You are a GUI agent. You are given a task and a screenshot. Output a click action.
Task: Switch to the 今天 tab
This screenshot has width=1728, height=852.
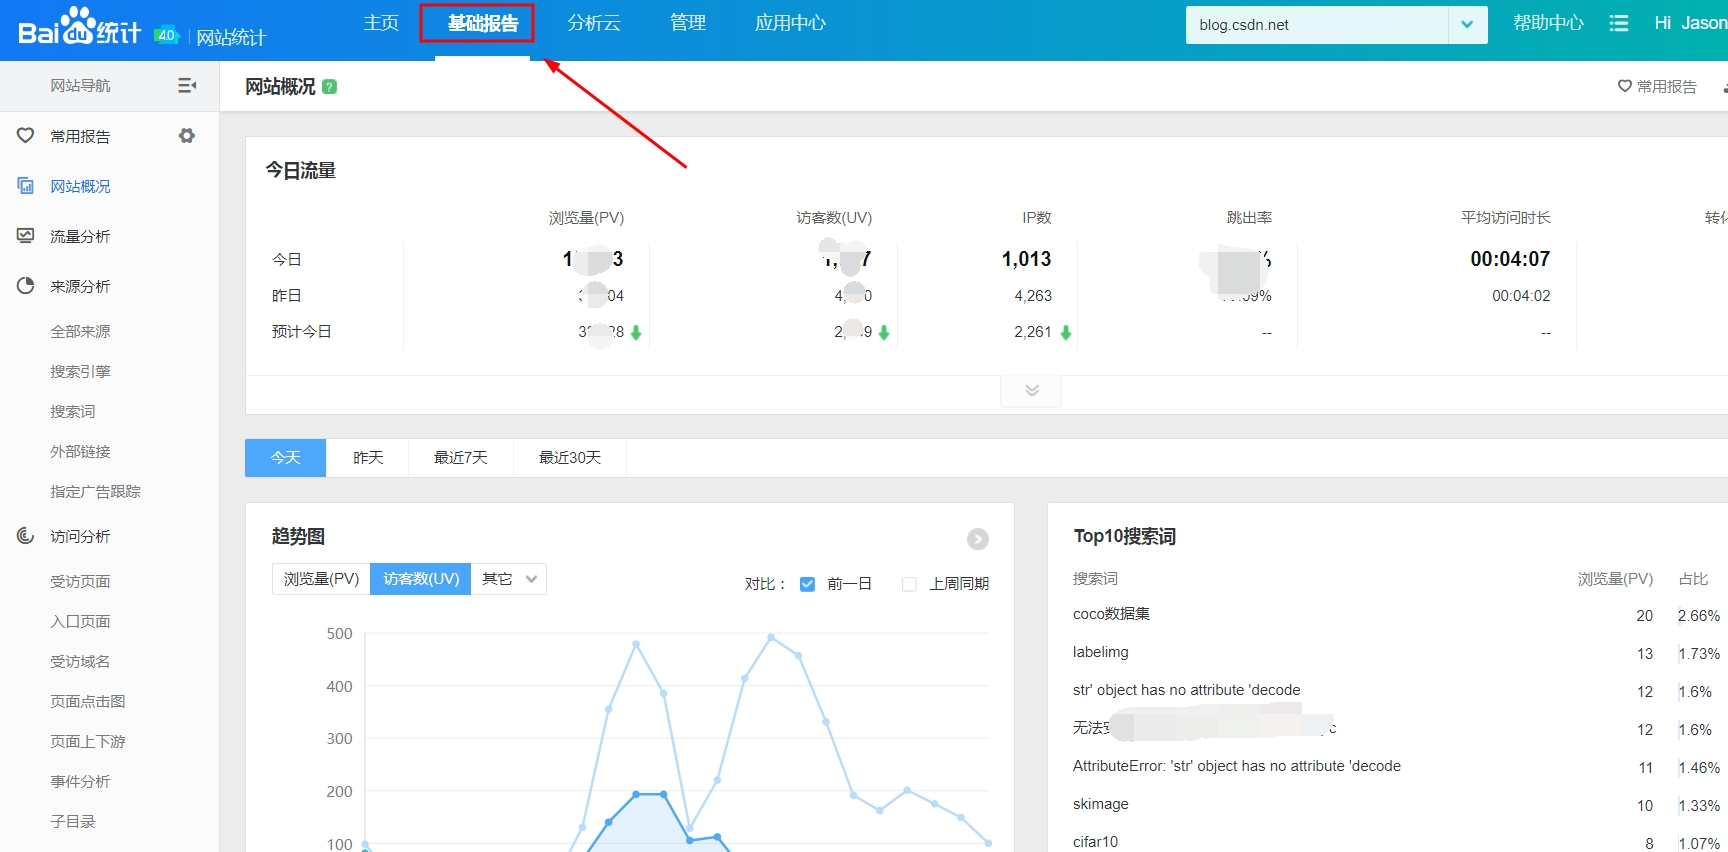pos(286,458)
